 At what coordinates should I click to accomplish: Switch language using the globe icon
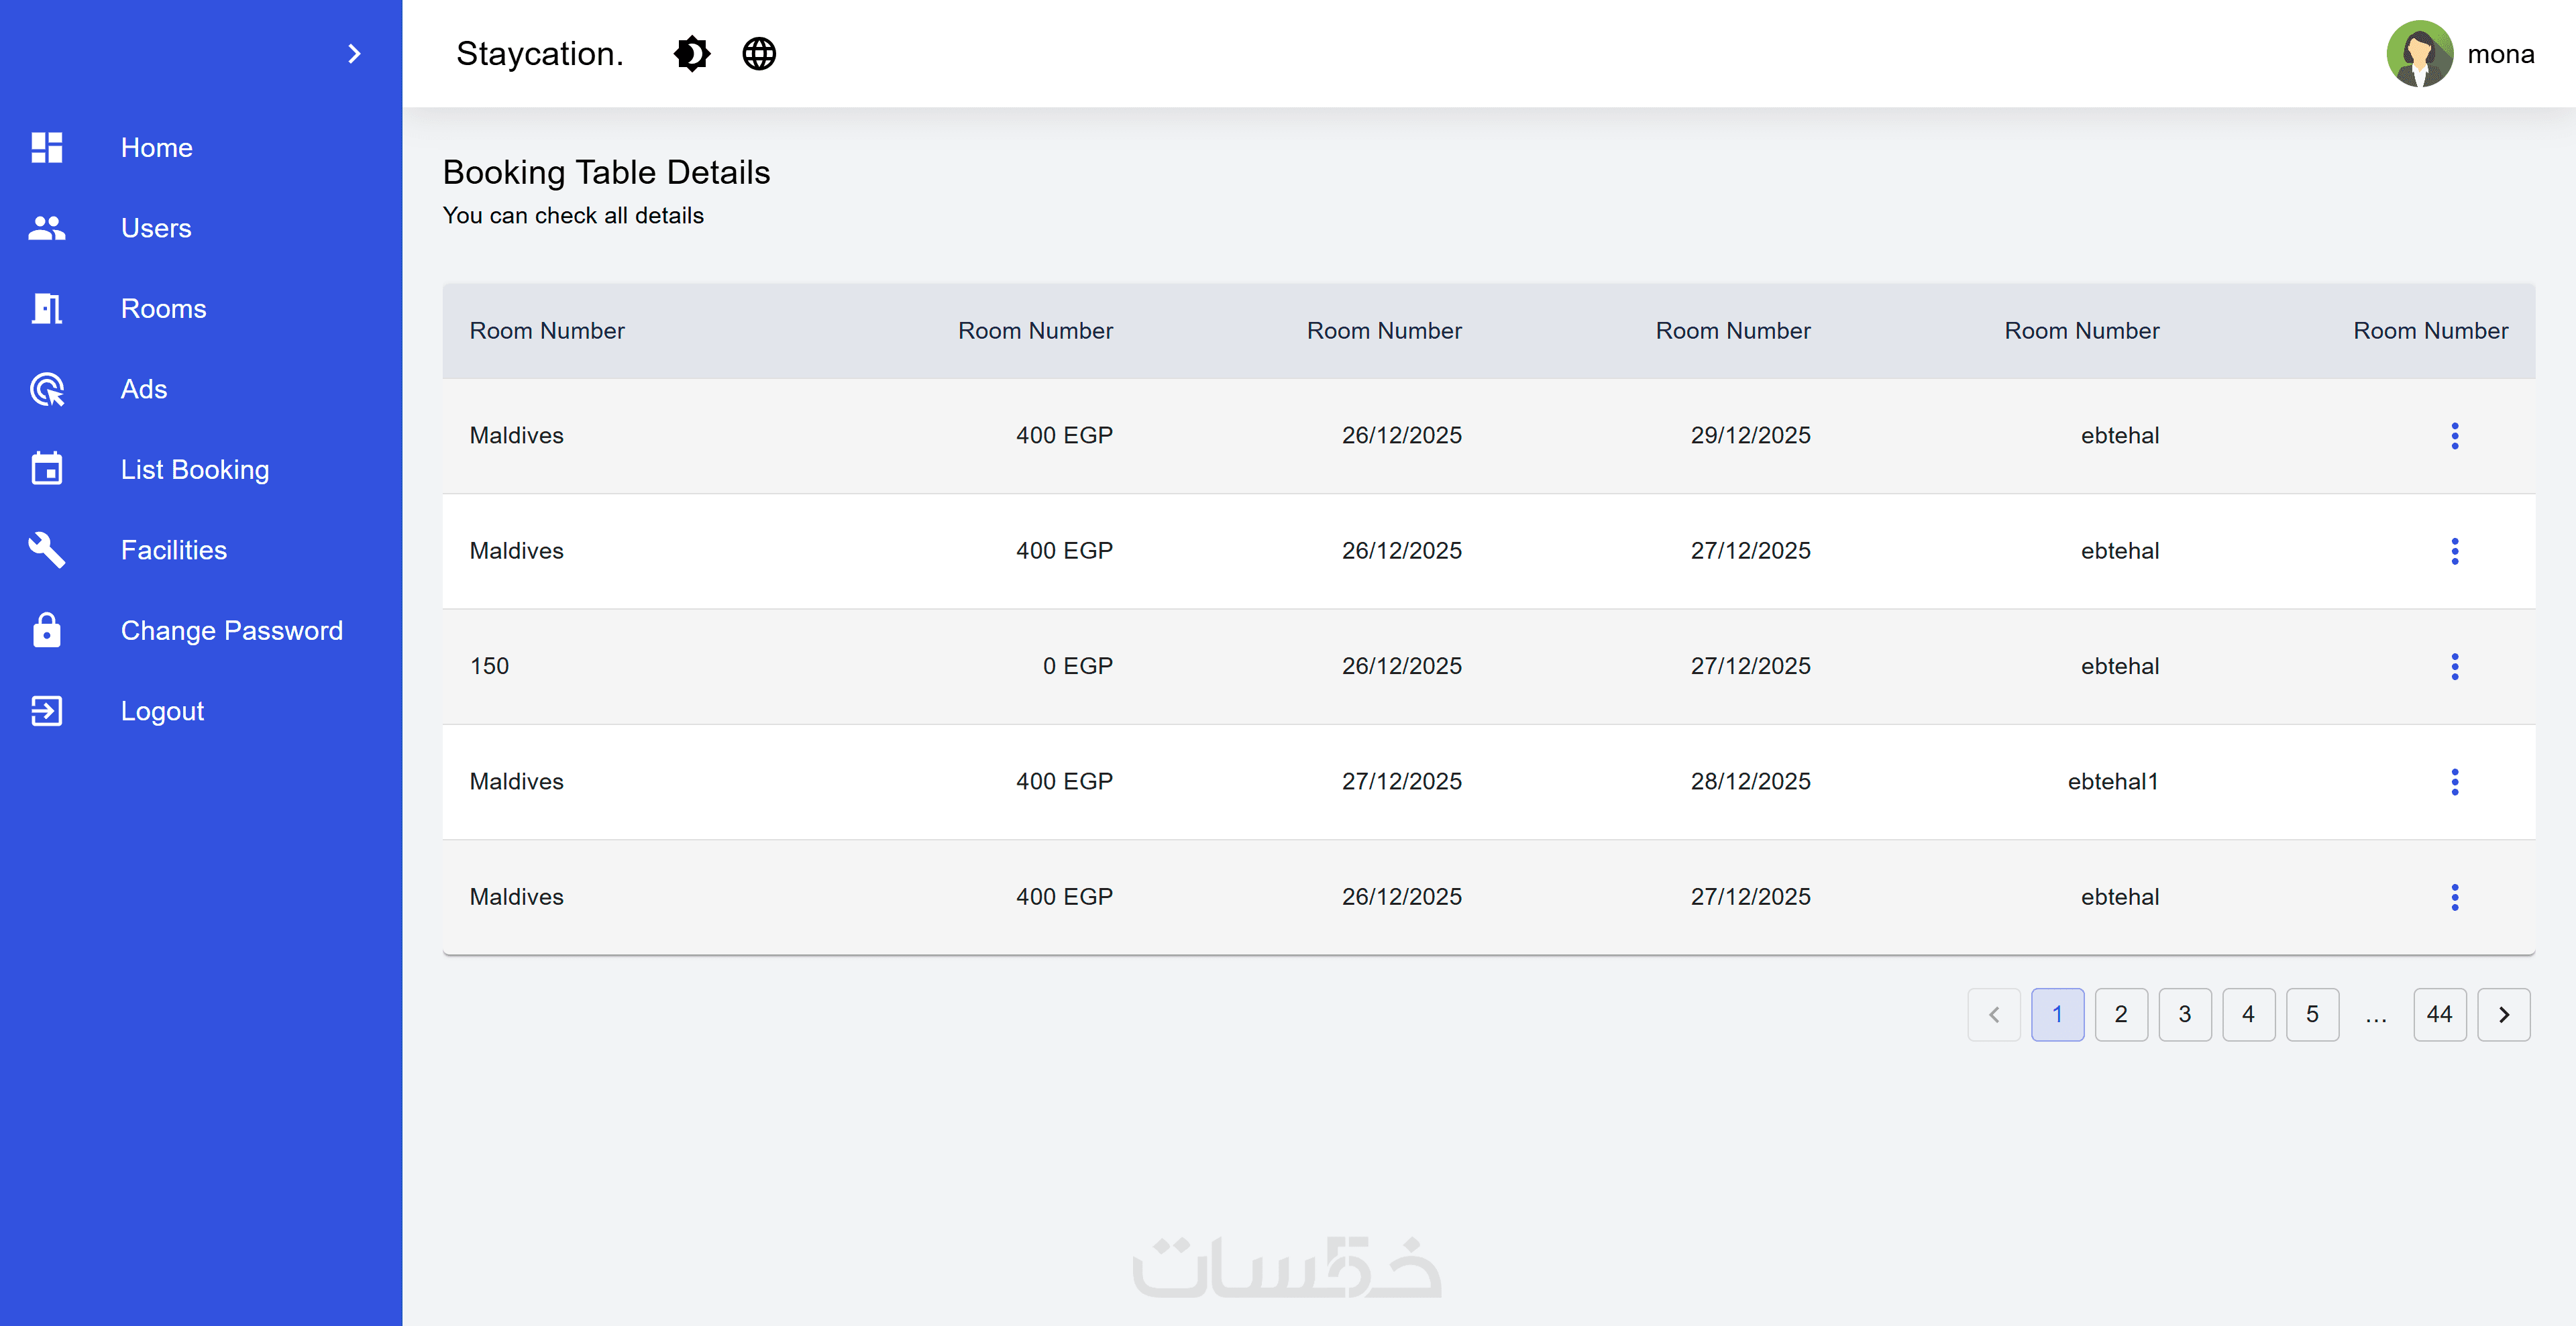tap(759, 54)
